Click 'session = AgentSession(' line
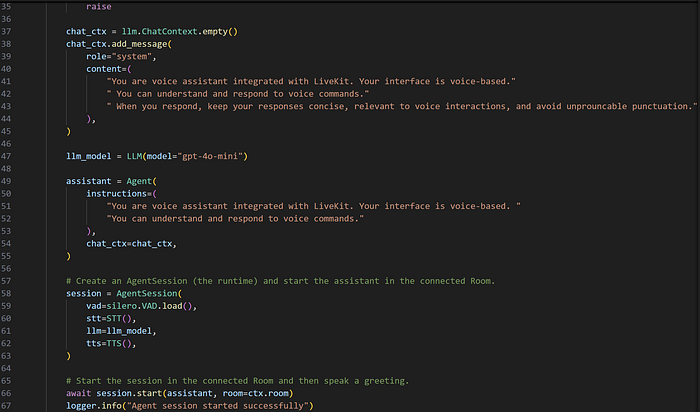The height and width of the screenshot is (412, 700). tap(124, 294)
